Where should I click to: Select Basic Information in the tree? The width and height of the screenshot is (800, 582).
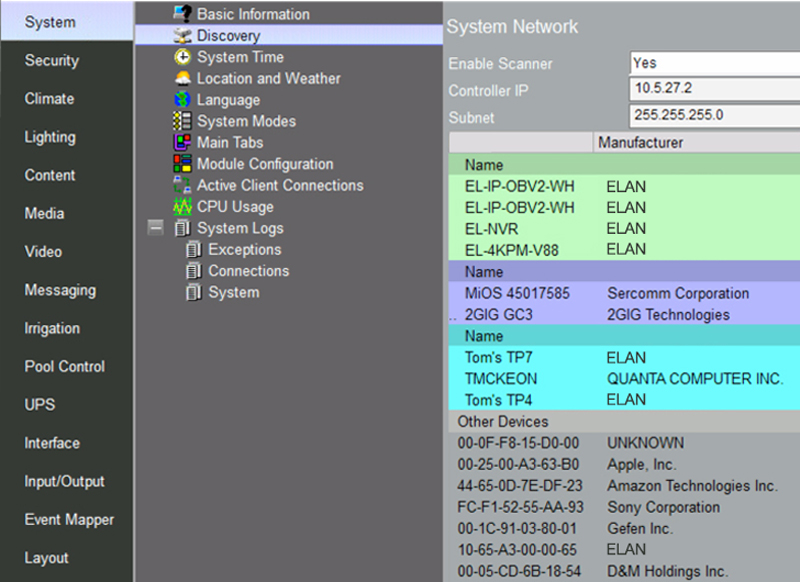(x=253, y=14)
